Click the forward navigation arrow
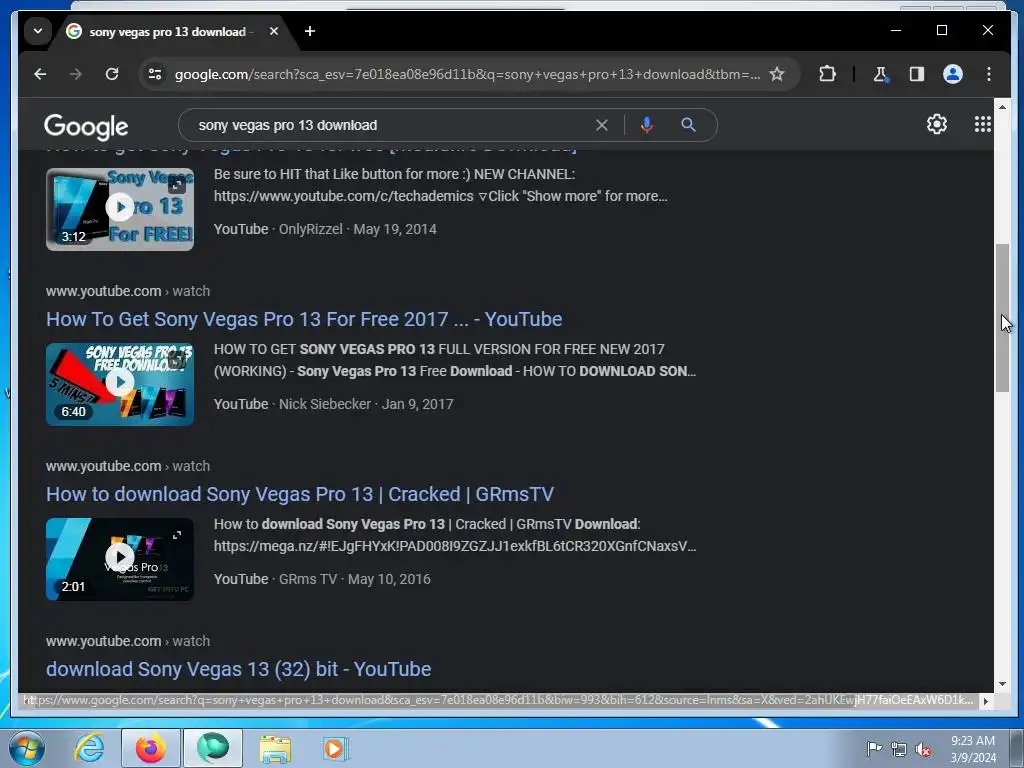 coord(76,74)
